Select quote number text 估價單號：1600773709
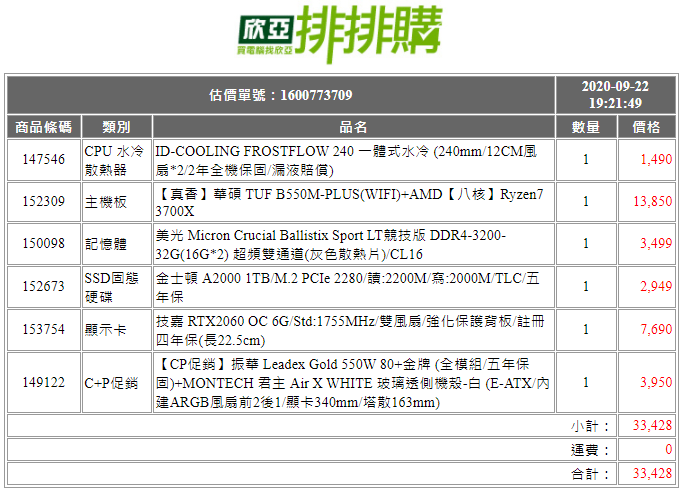The width and height of the screenshot is (683, 489). point(281,95)
